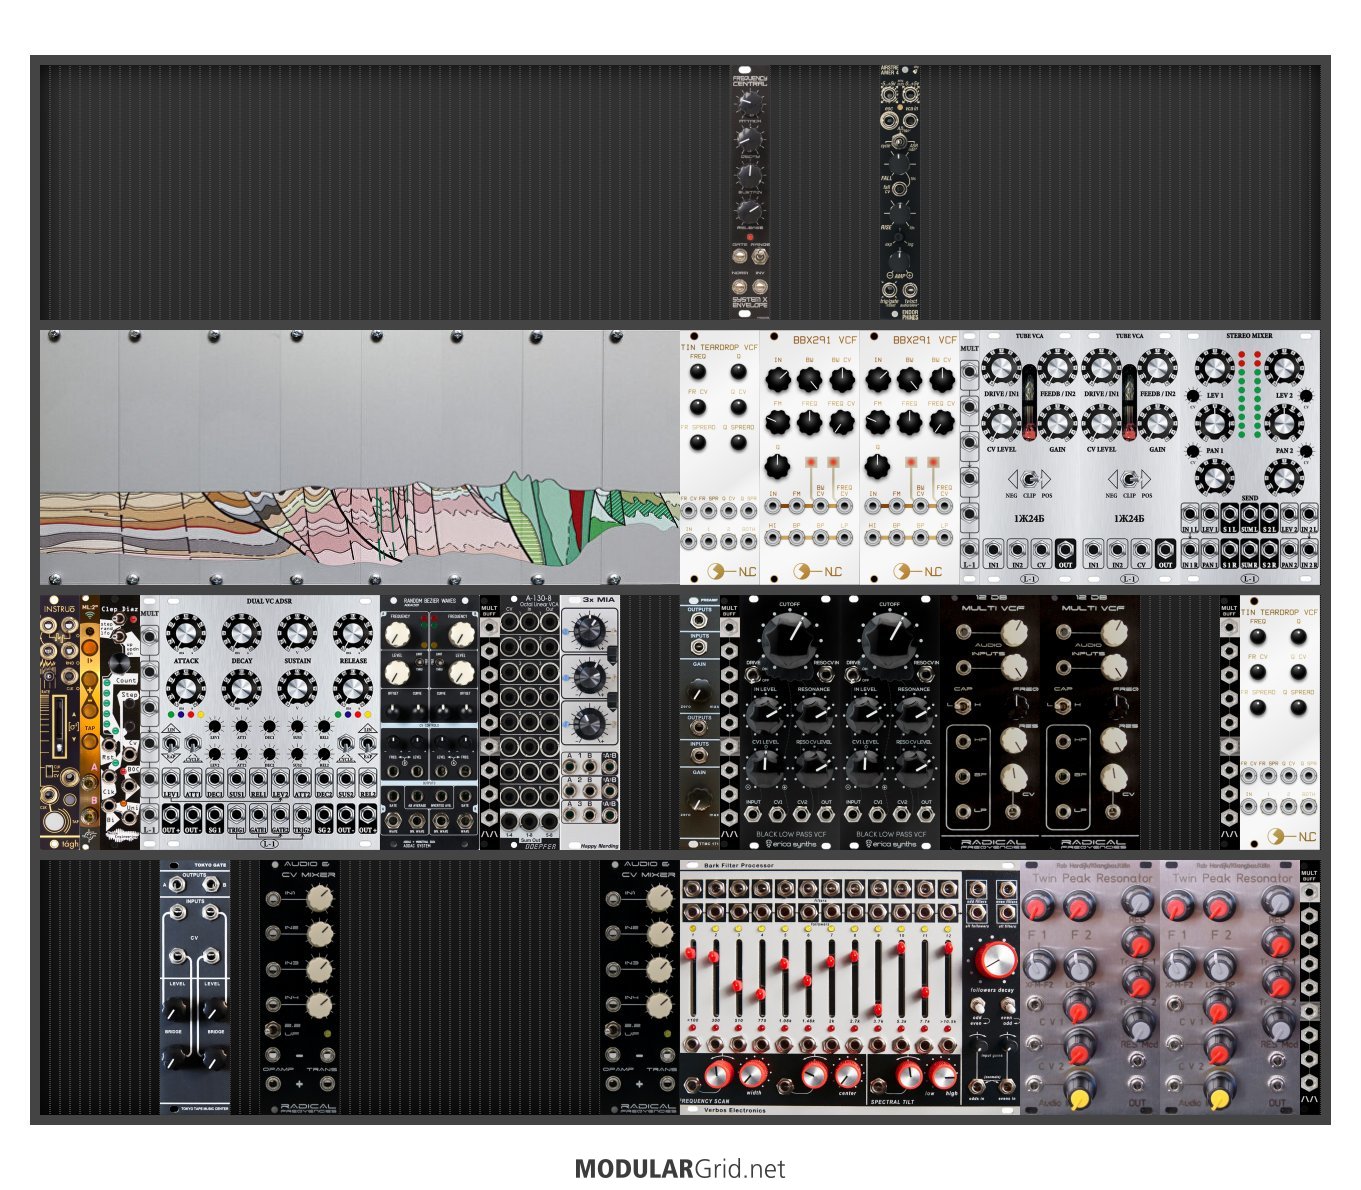The image size is (1361, 1190).
Task: Click the Dual VC ADSR SG 1 jack
Action: [x=214, y=814]
